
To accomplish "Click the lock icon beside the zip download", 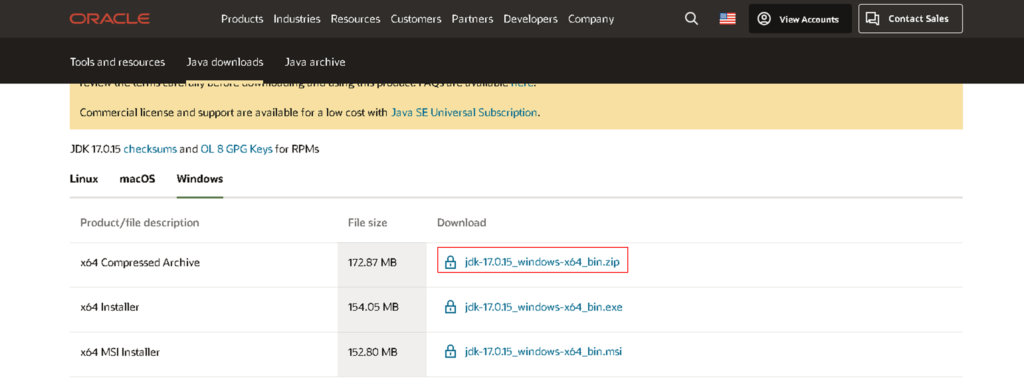I will 450,263.
